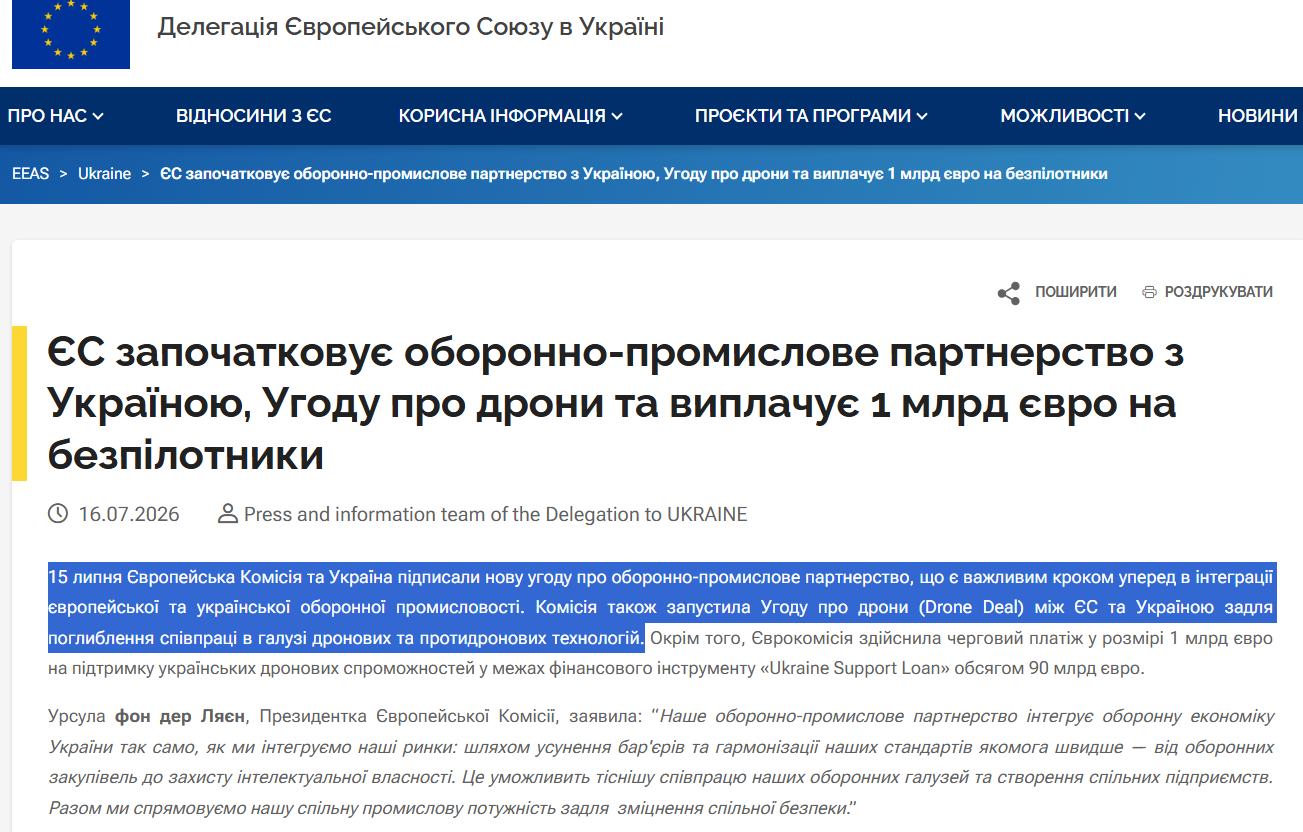The width and height of the screenshot is (1303, 832).
Task: Go to the Ukraine breadcrumb link
Action: point(105,174)
